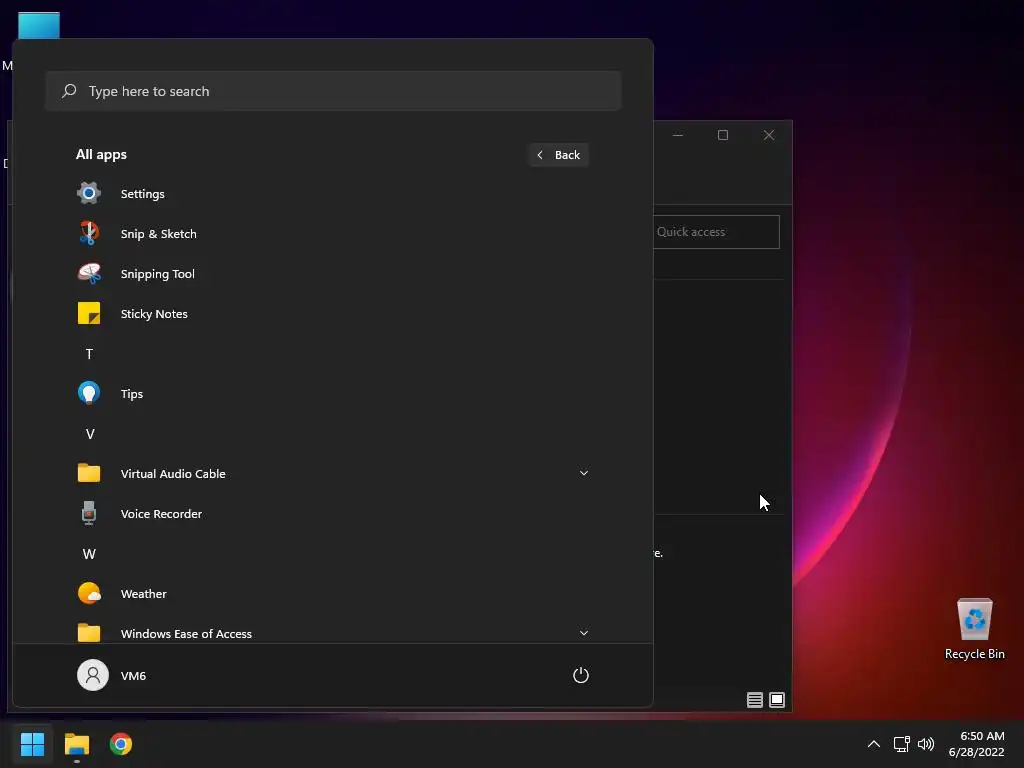Open network status tray icon

[901, 744]
